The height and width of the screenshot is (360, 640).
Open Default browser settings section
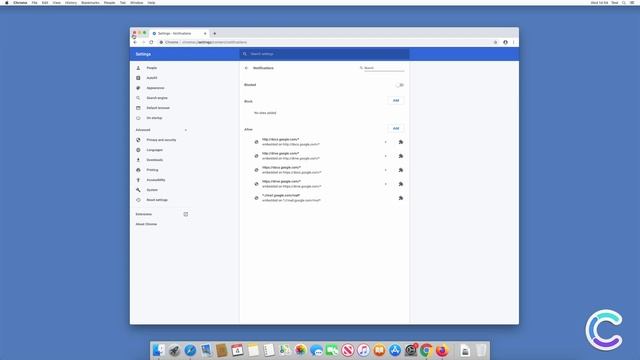pyautogui.click(x=158, y=108)
